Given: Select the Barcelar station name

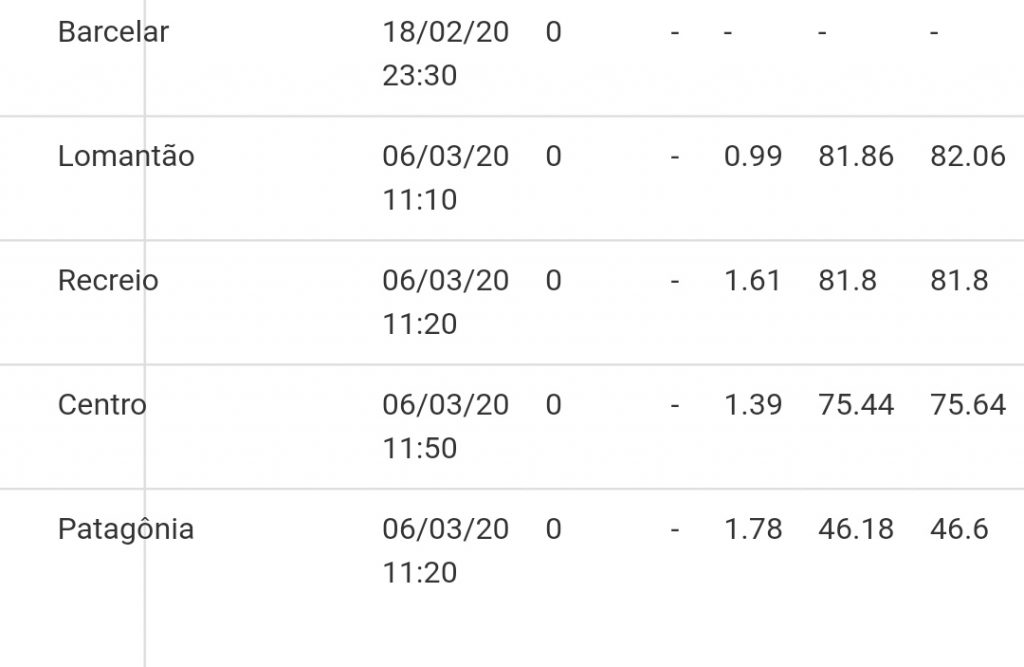Looking at the screenshot, I should coord(113,32).
